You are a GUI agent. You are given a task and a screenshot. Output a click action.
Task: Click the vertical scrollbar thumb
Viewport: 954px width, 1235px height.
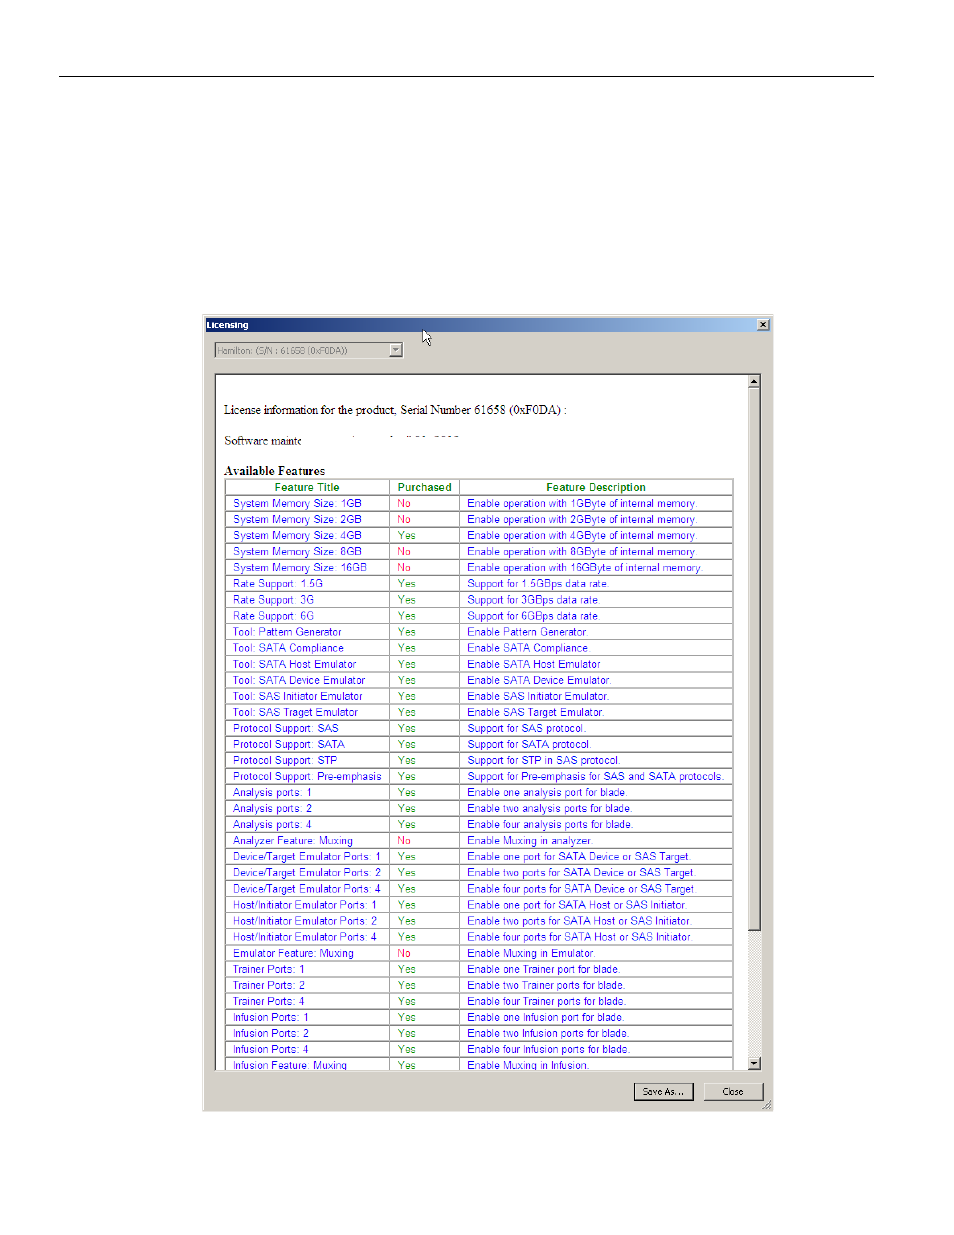coord(754,659)
